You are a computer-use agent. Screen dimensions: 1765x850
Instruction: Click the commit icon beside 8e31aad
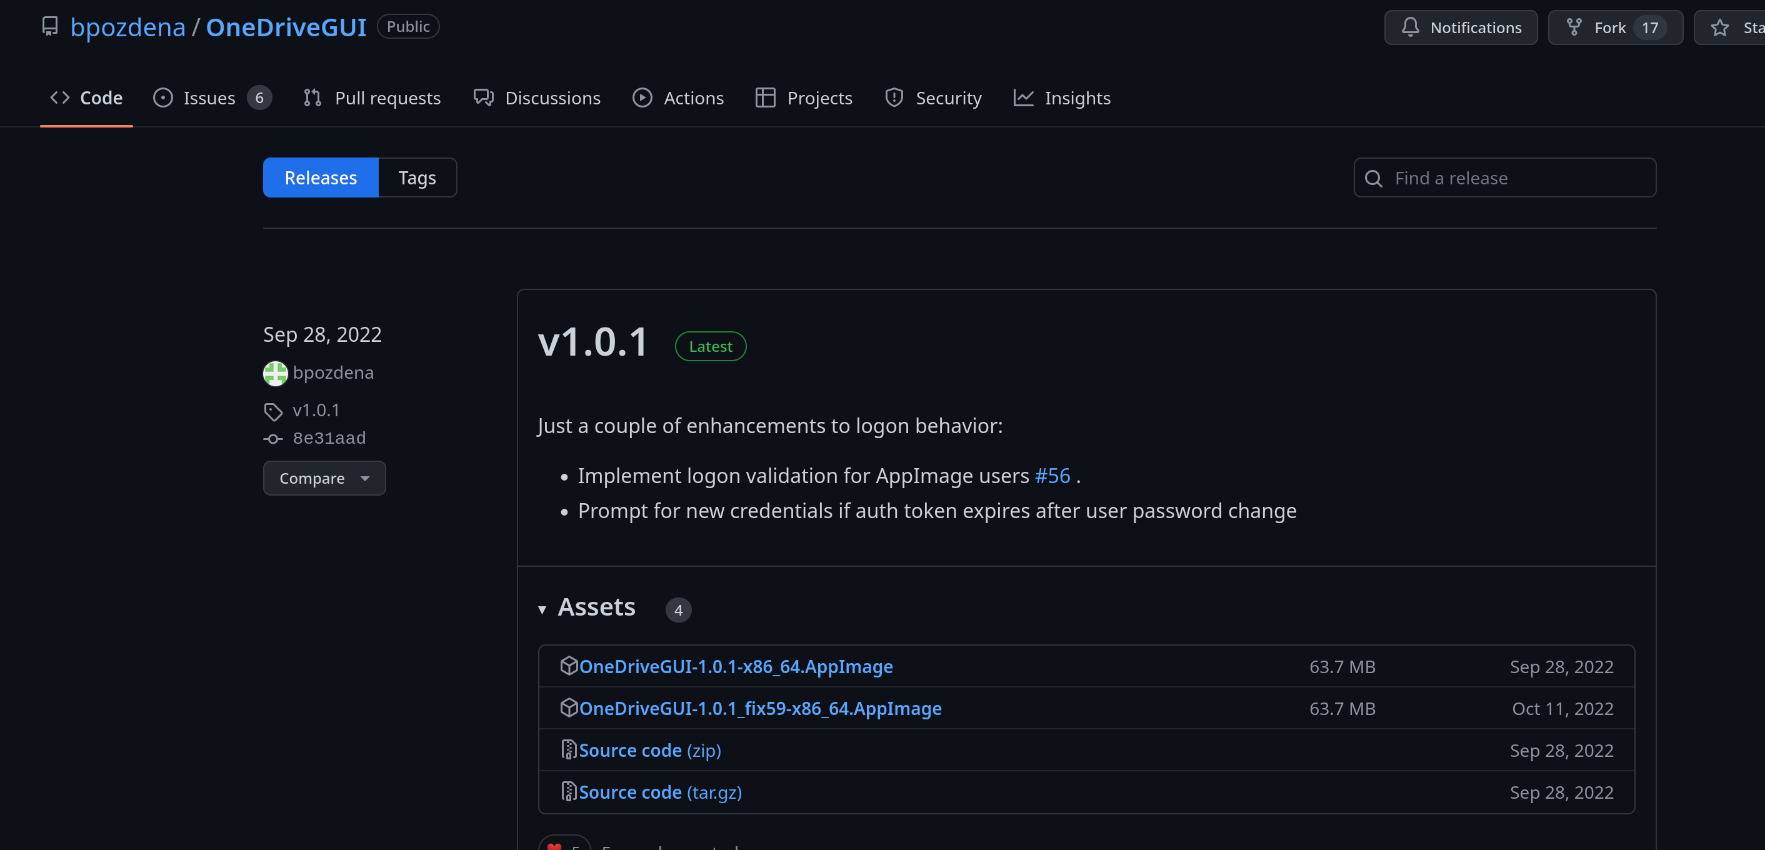click(273, 439)
